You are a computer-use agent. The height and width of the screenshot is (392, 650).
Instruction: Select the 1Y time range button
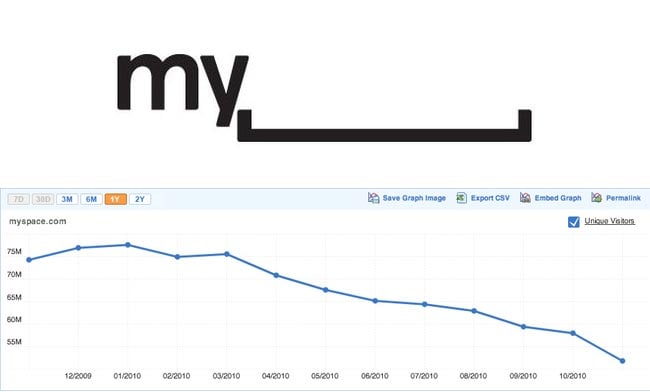point(115,199)
